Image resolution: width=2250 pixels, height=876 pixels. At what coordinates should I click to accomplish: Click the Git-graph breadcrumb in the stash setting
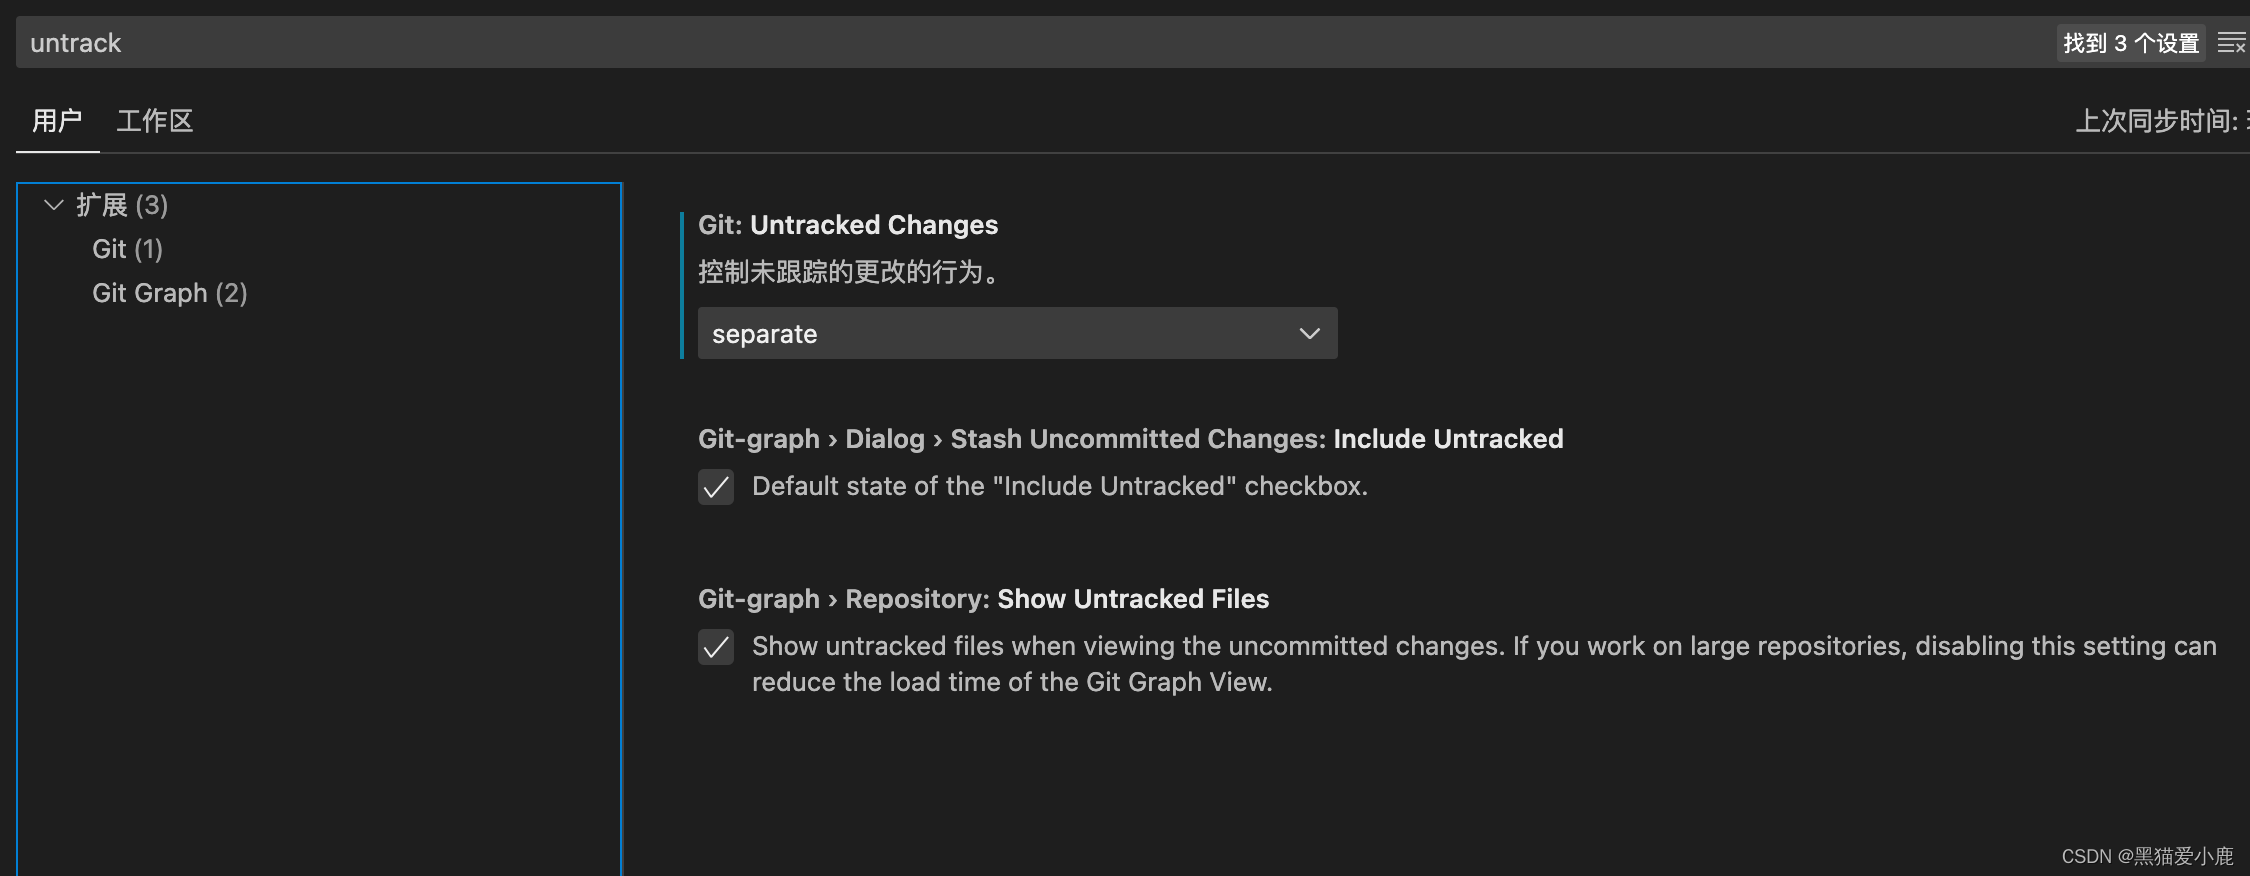759,438
